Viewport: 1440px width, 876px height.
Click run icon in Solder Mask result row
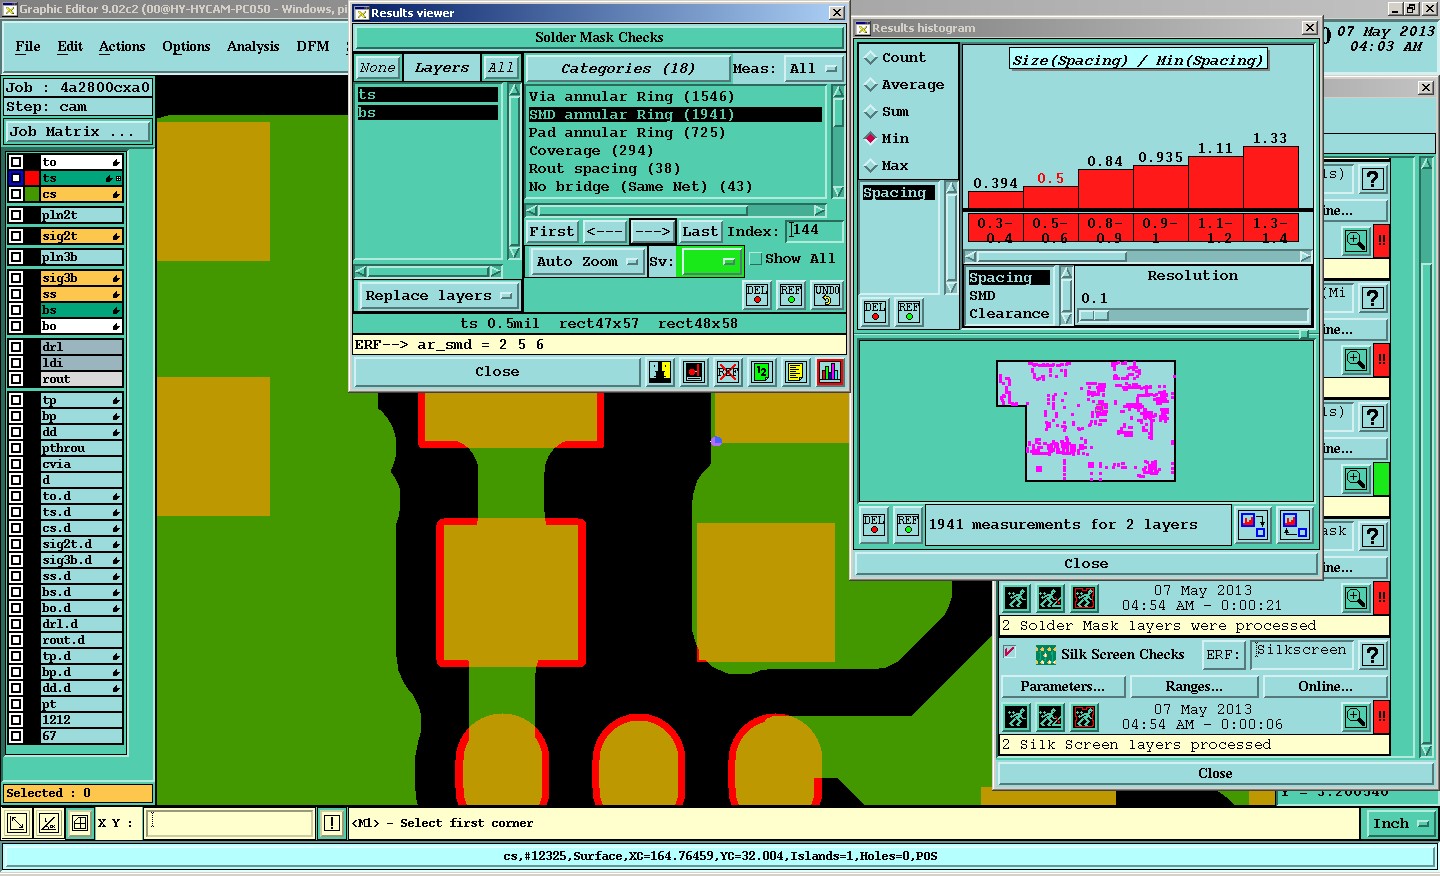coord(1017,598)
